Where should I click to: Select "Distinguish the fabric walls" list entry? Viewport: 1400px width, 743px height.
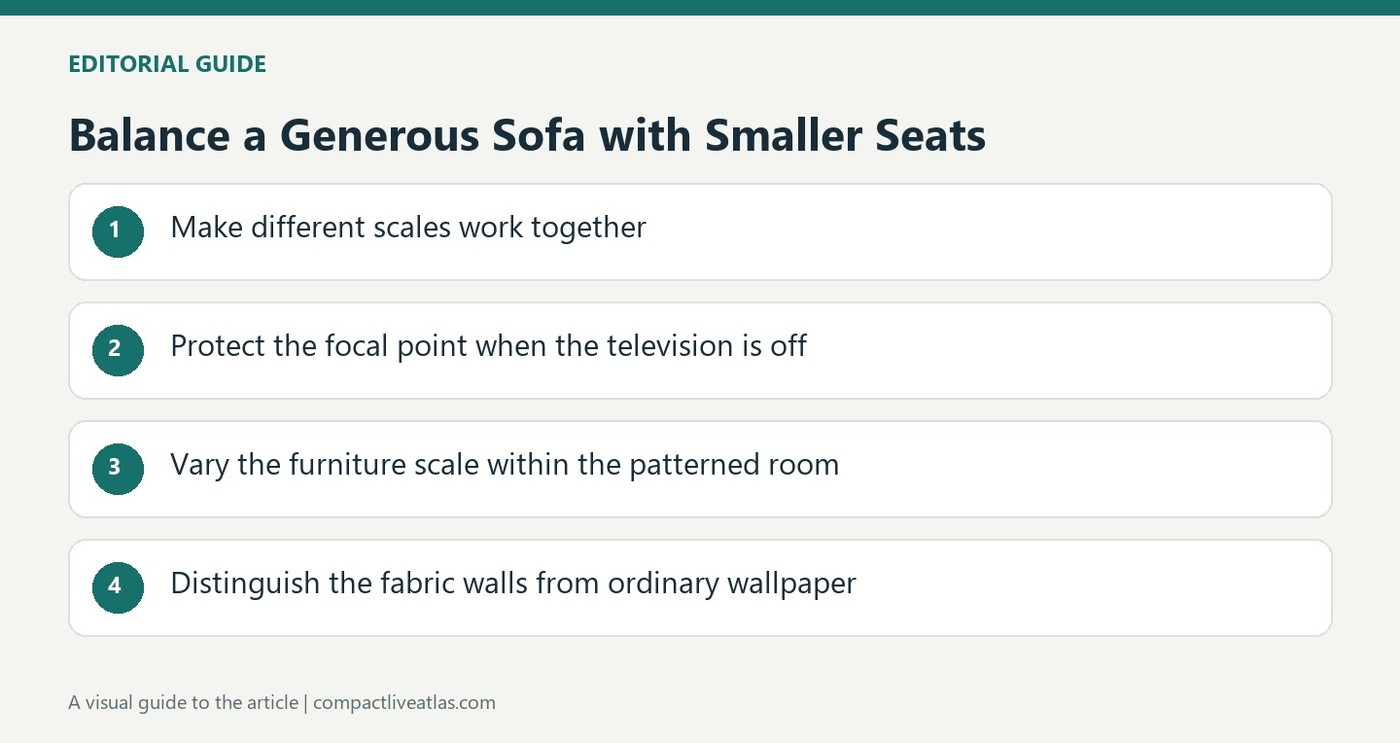pos(700,587)
